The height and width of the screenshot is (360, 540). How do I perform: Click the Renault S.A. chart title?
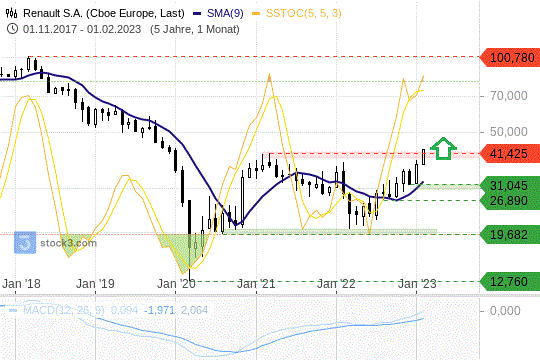[x=104, y=13]
